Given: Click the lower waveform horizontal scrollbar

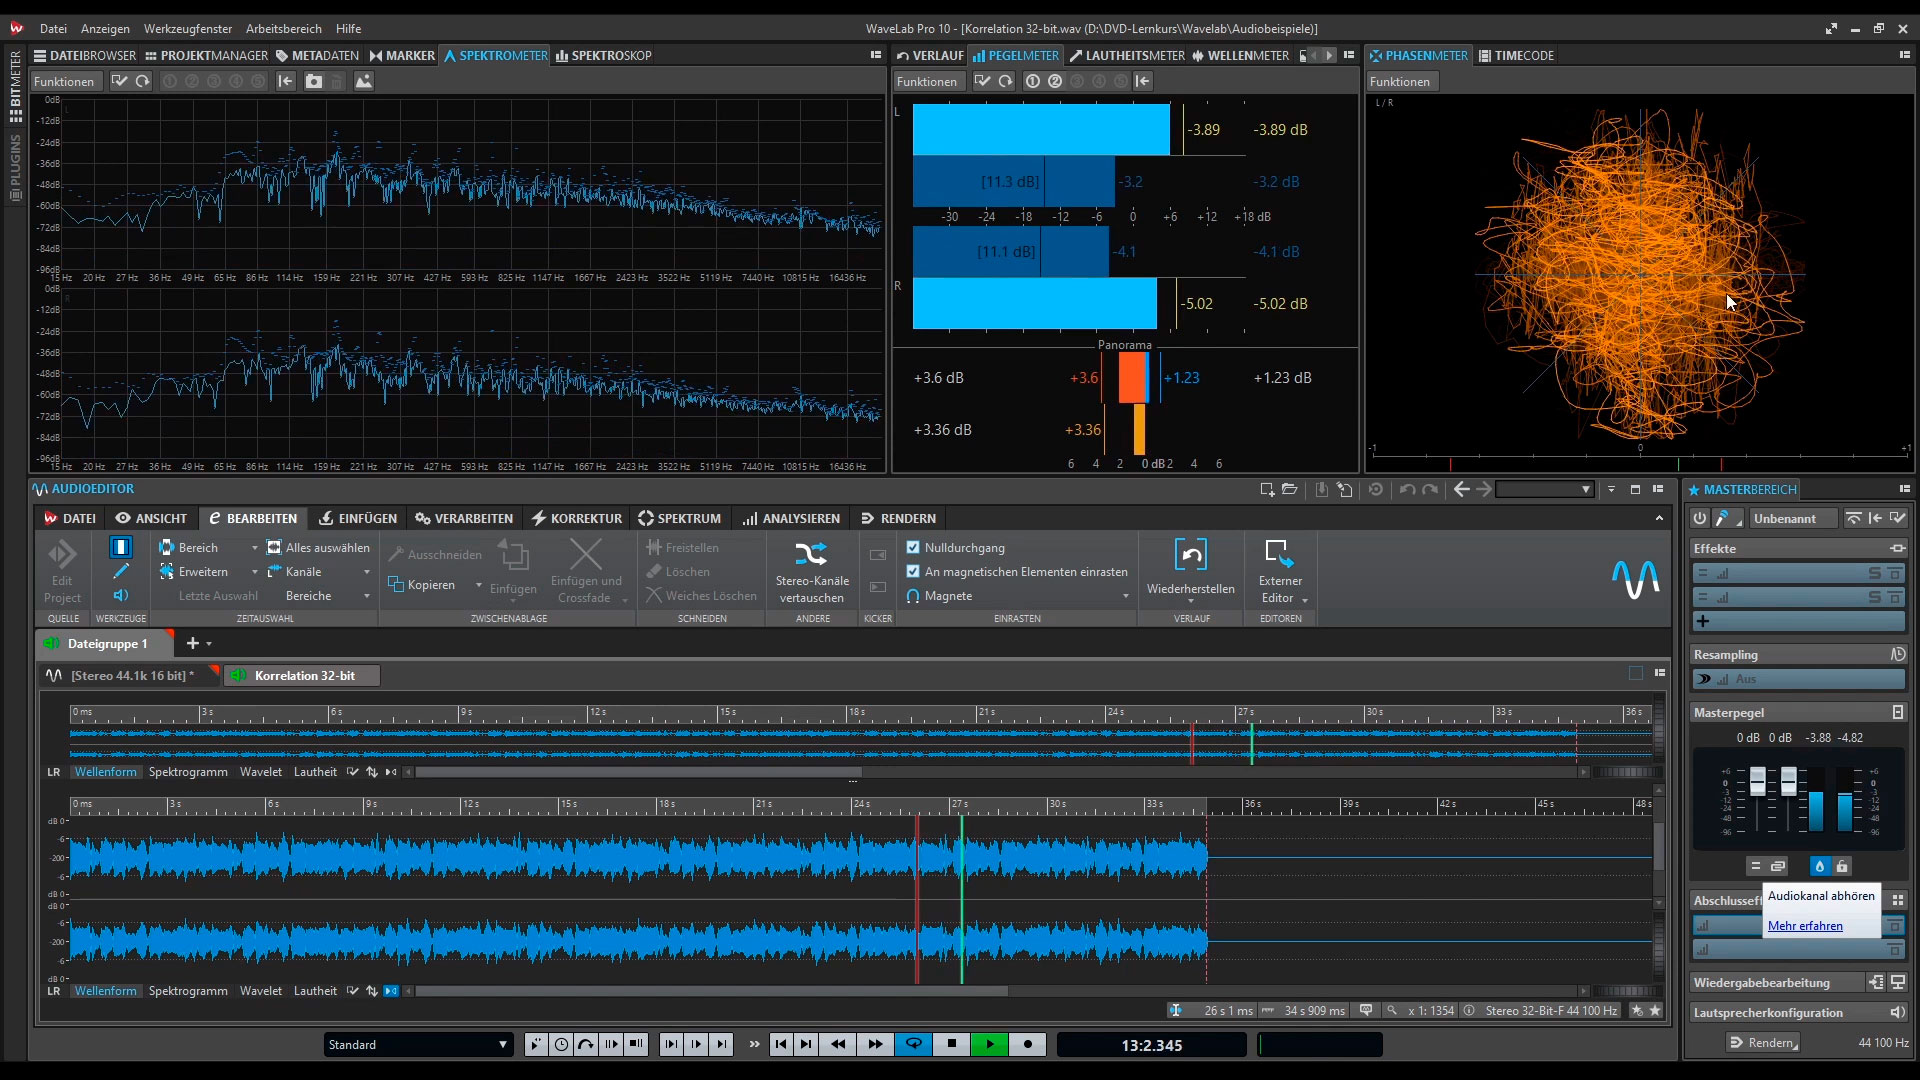Looking at the screenshot, I should pyautogui.click(x=712, y=991).
